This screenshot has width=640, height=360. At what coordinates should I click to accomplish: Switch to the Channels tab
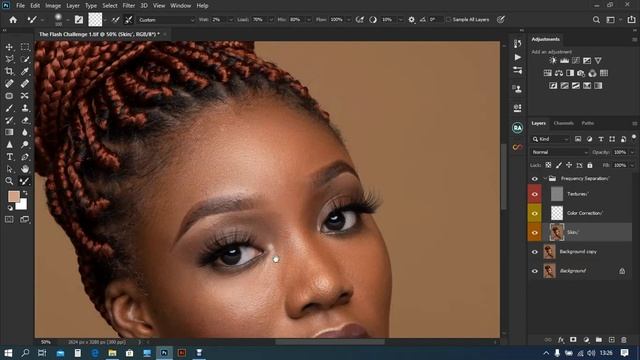pyautogui.click(x=563, y=123)
